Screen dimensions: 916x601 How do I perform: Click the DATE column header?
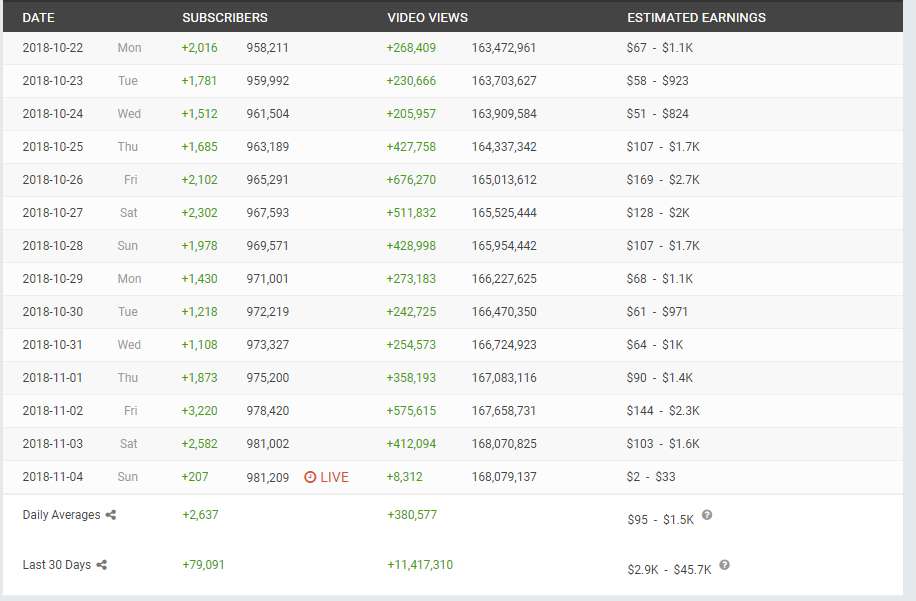tap(38, 18)
